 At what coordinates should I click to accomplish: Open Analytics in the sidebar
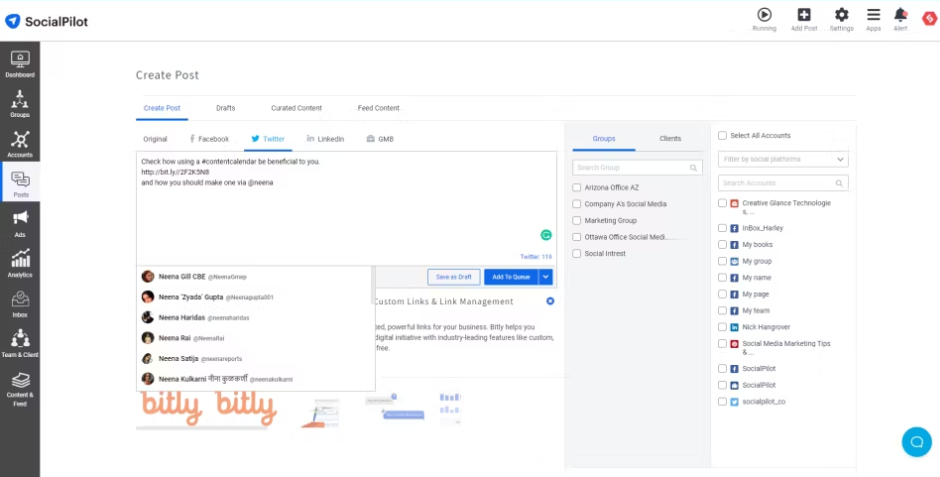point(20,264)
